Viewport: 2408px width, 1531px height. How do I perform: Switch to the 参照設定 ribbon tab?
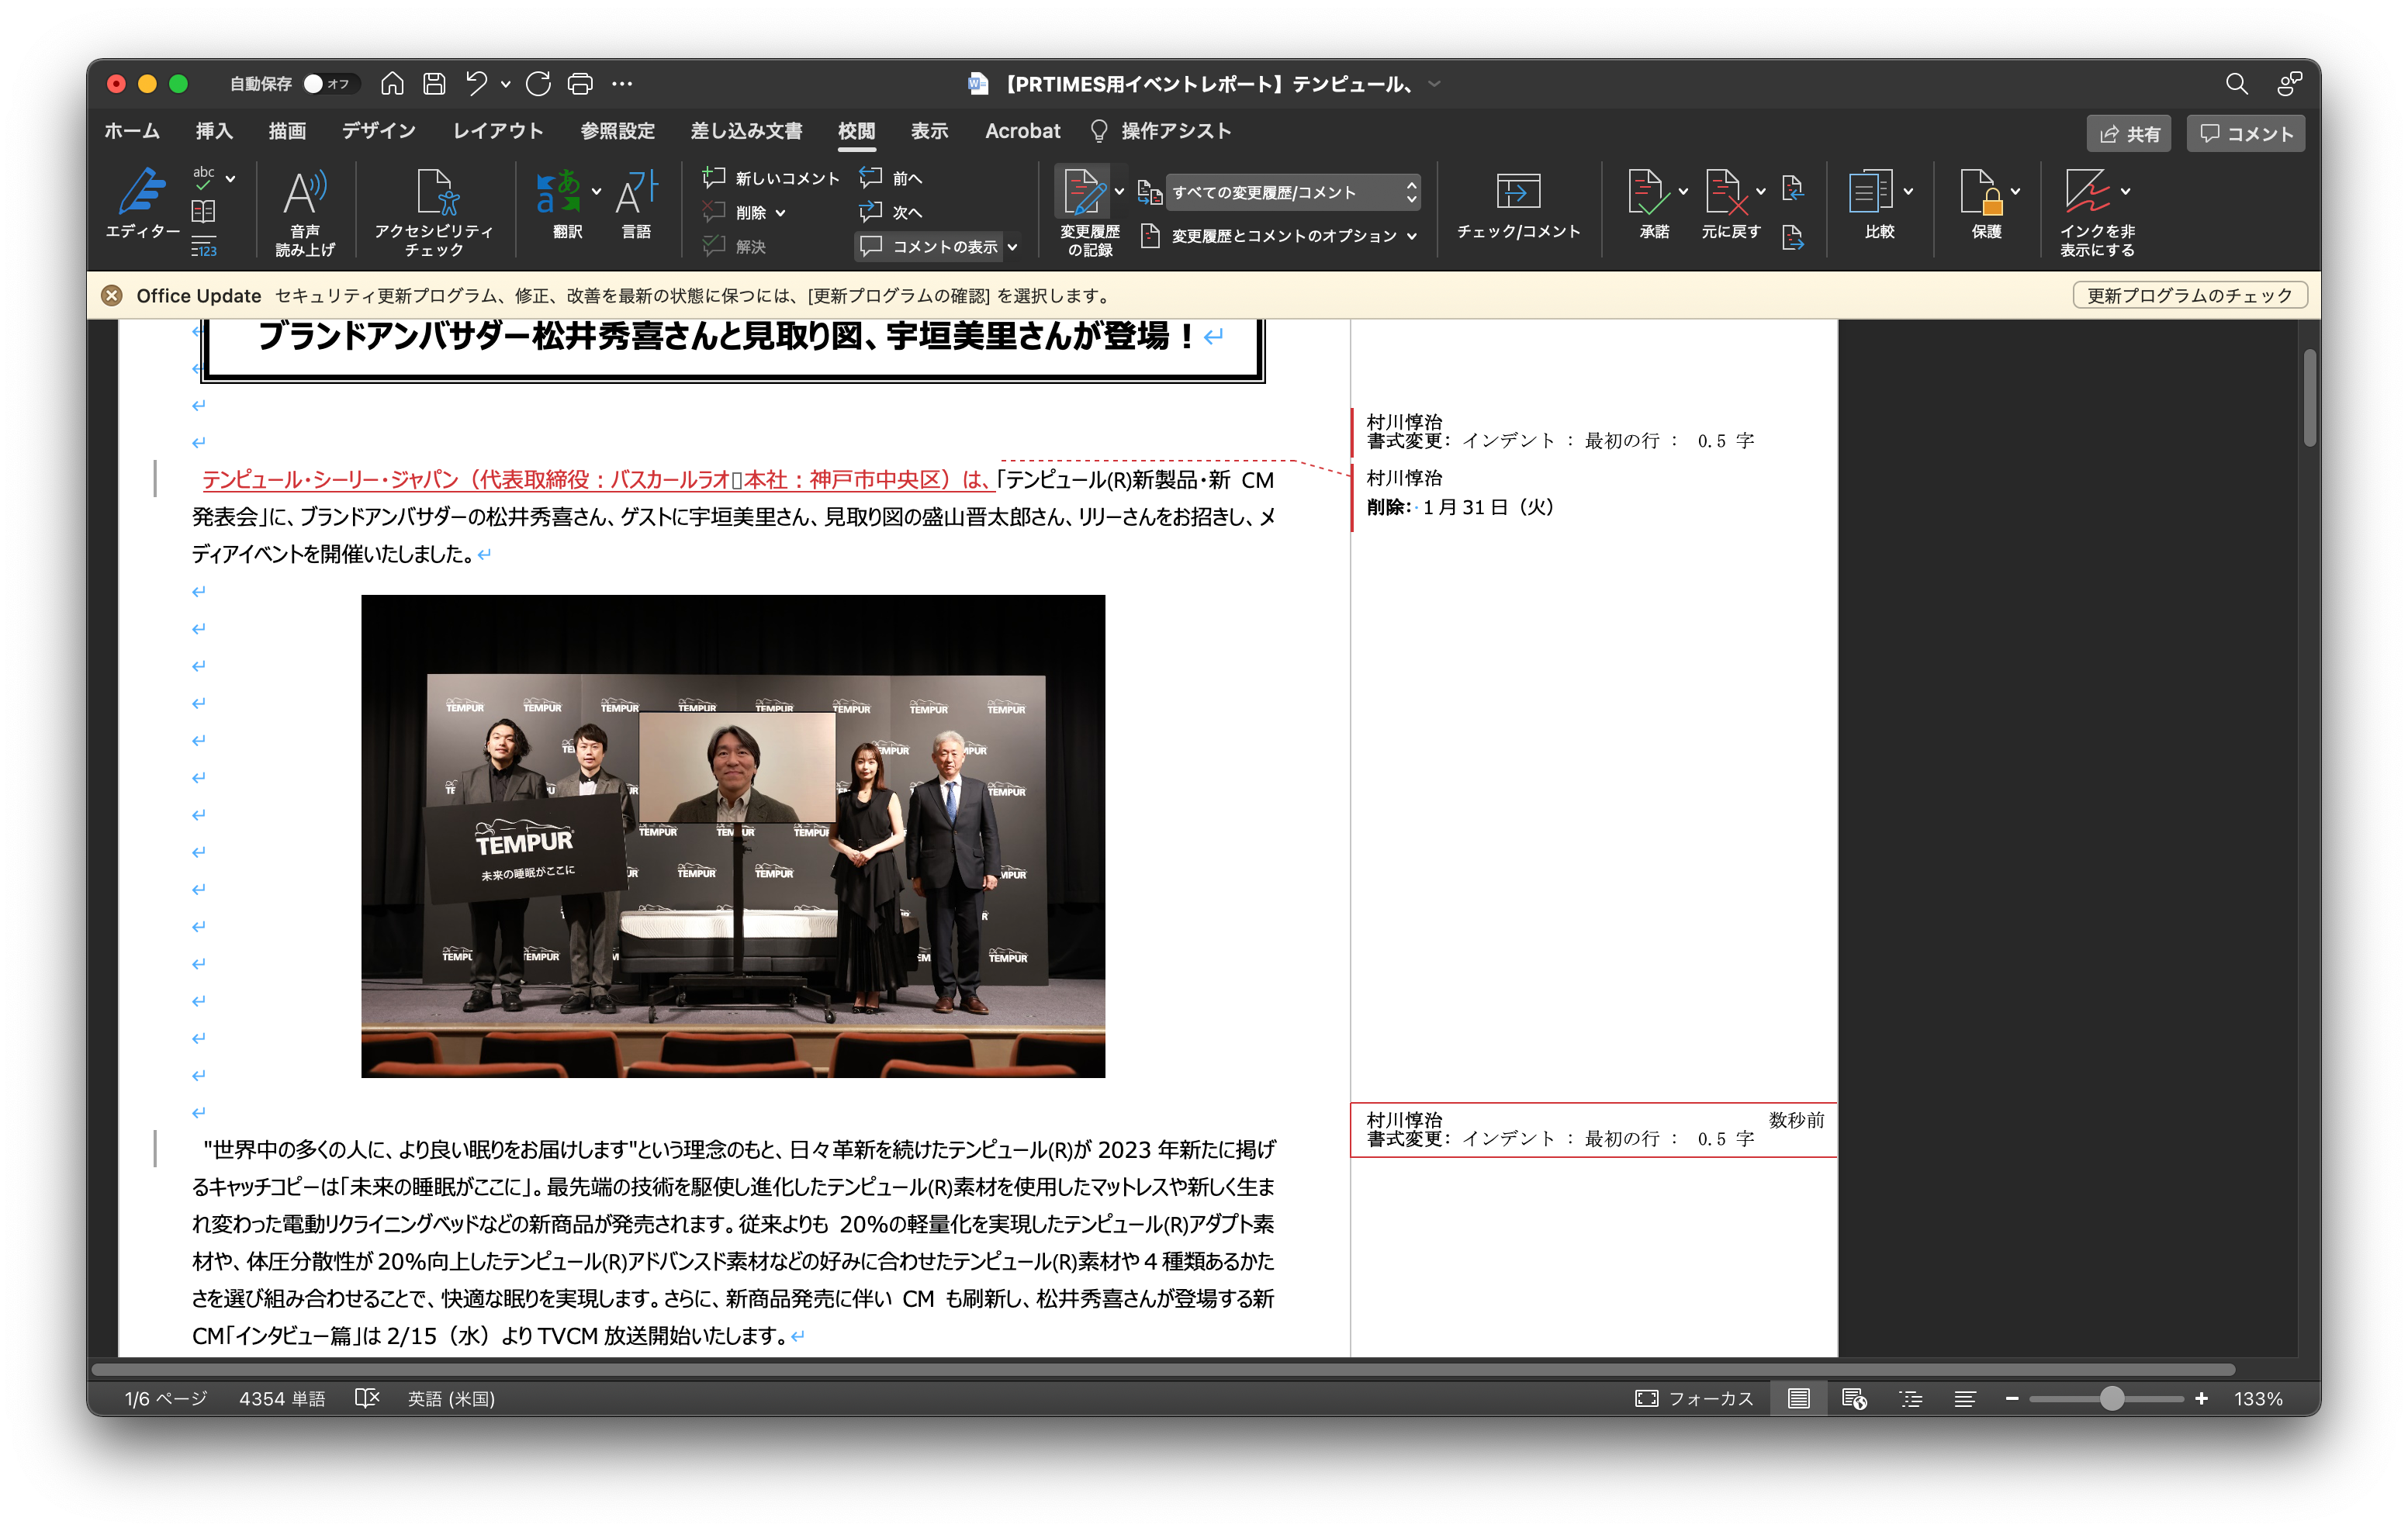pyautogui.click(x=617, y=131)
